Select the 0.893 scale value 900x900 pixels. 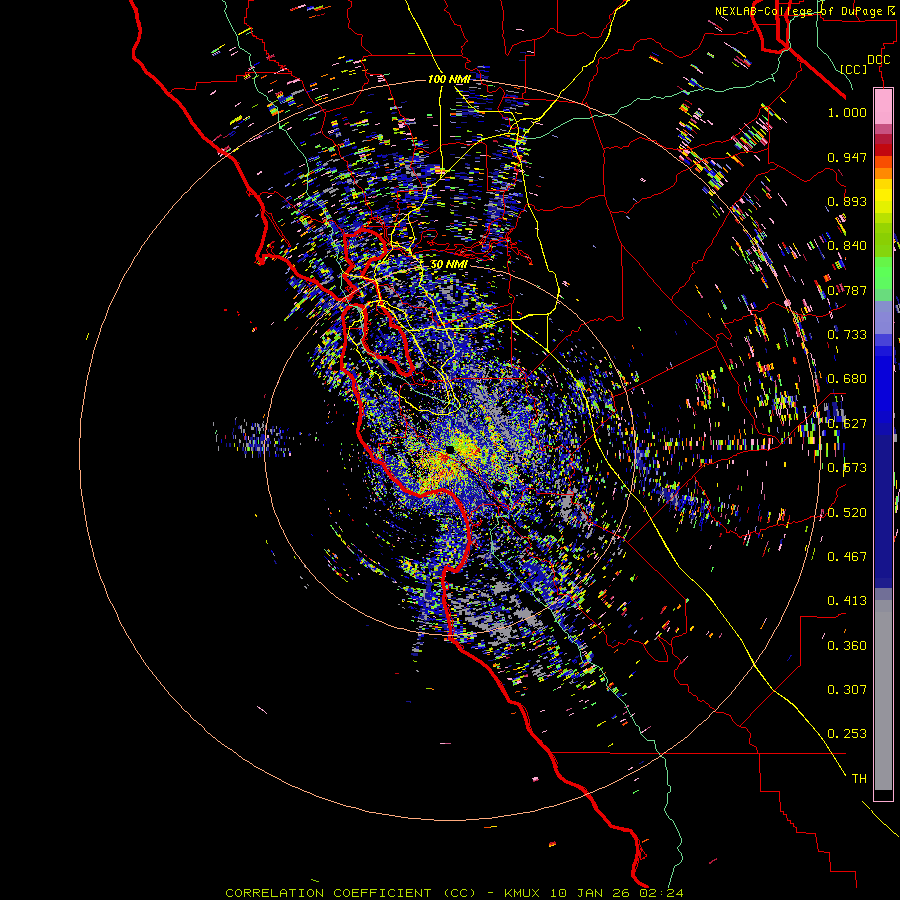[x=847, y=201]
